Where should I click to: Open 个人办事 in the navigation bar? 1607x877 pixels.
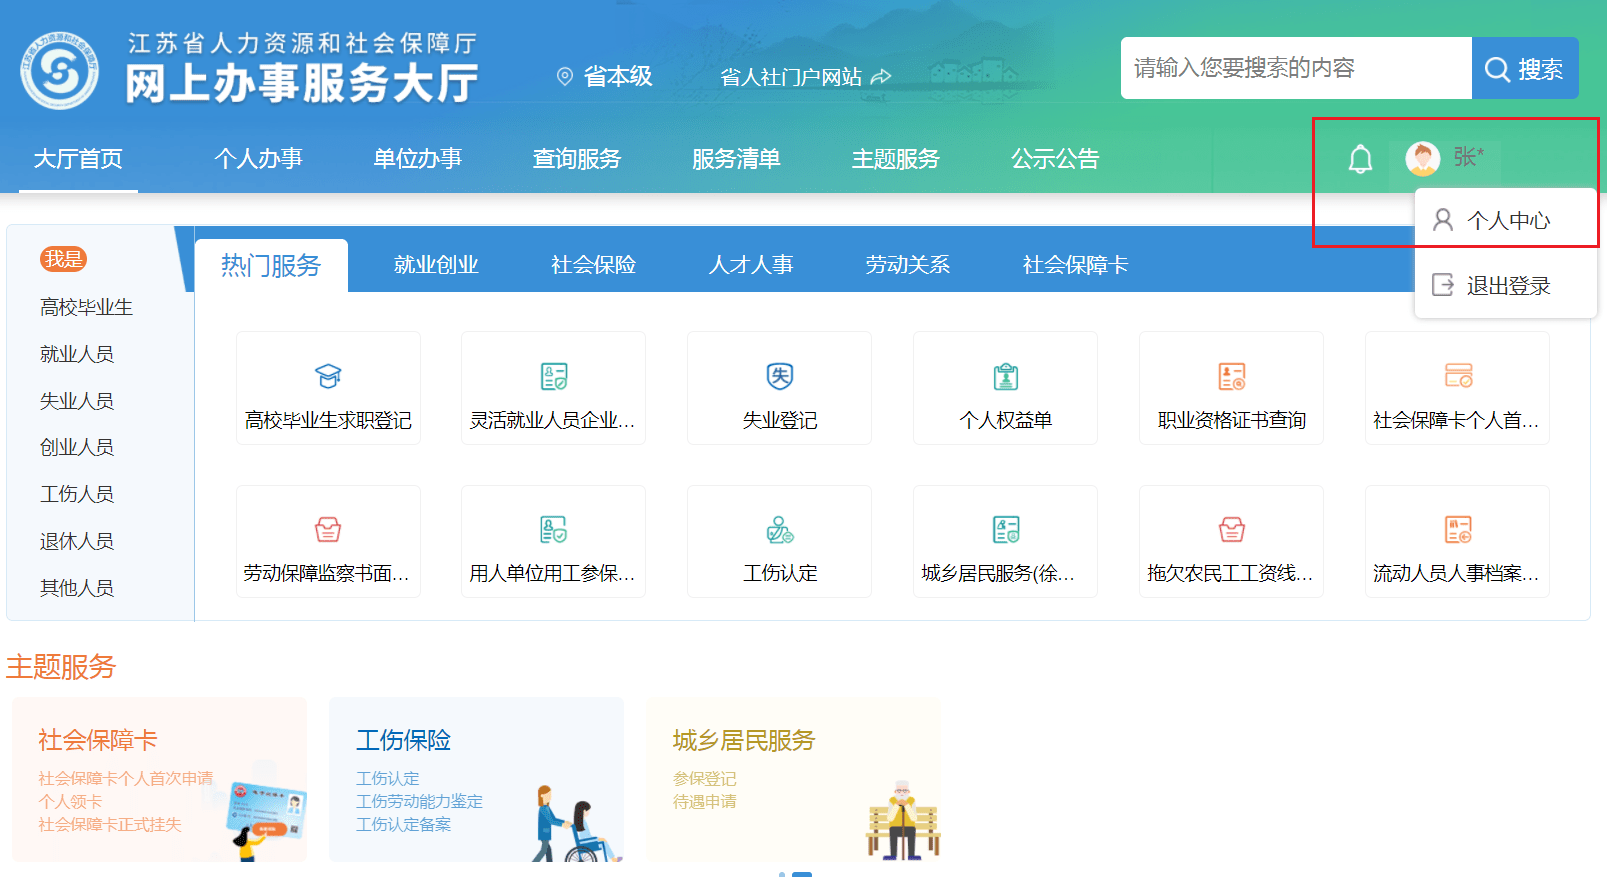258,159
